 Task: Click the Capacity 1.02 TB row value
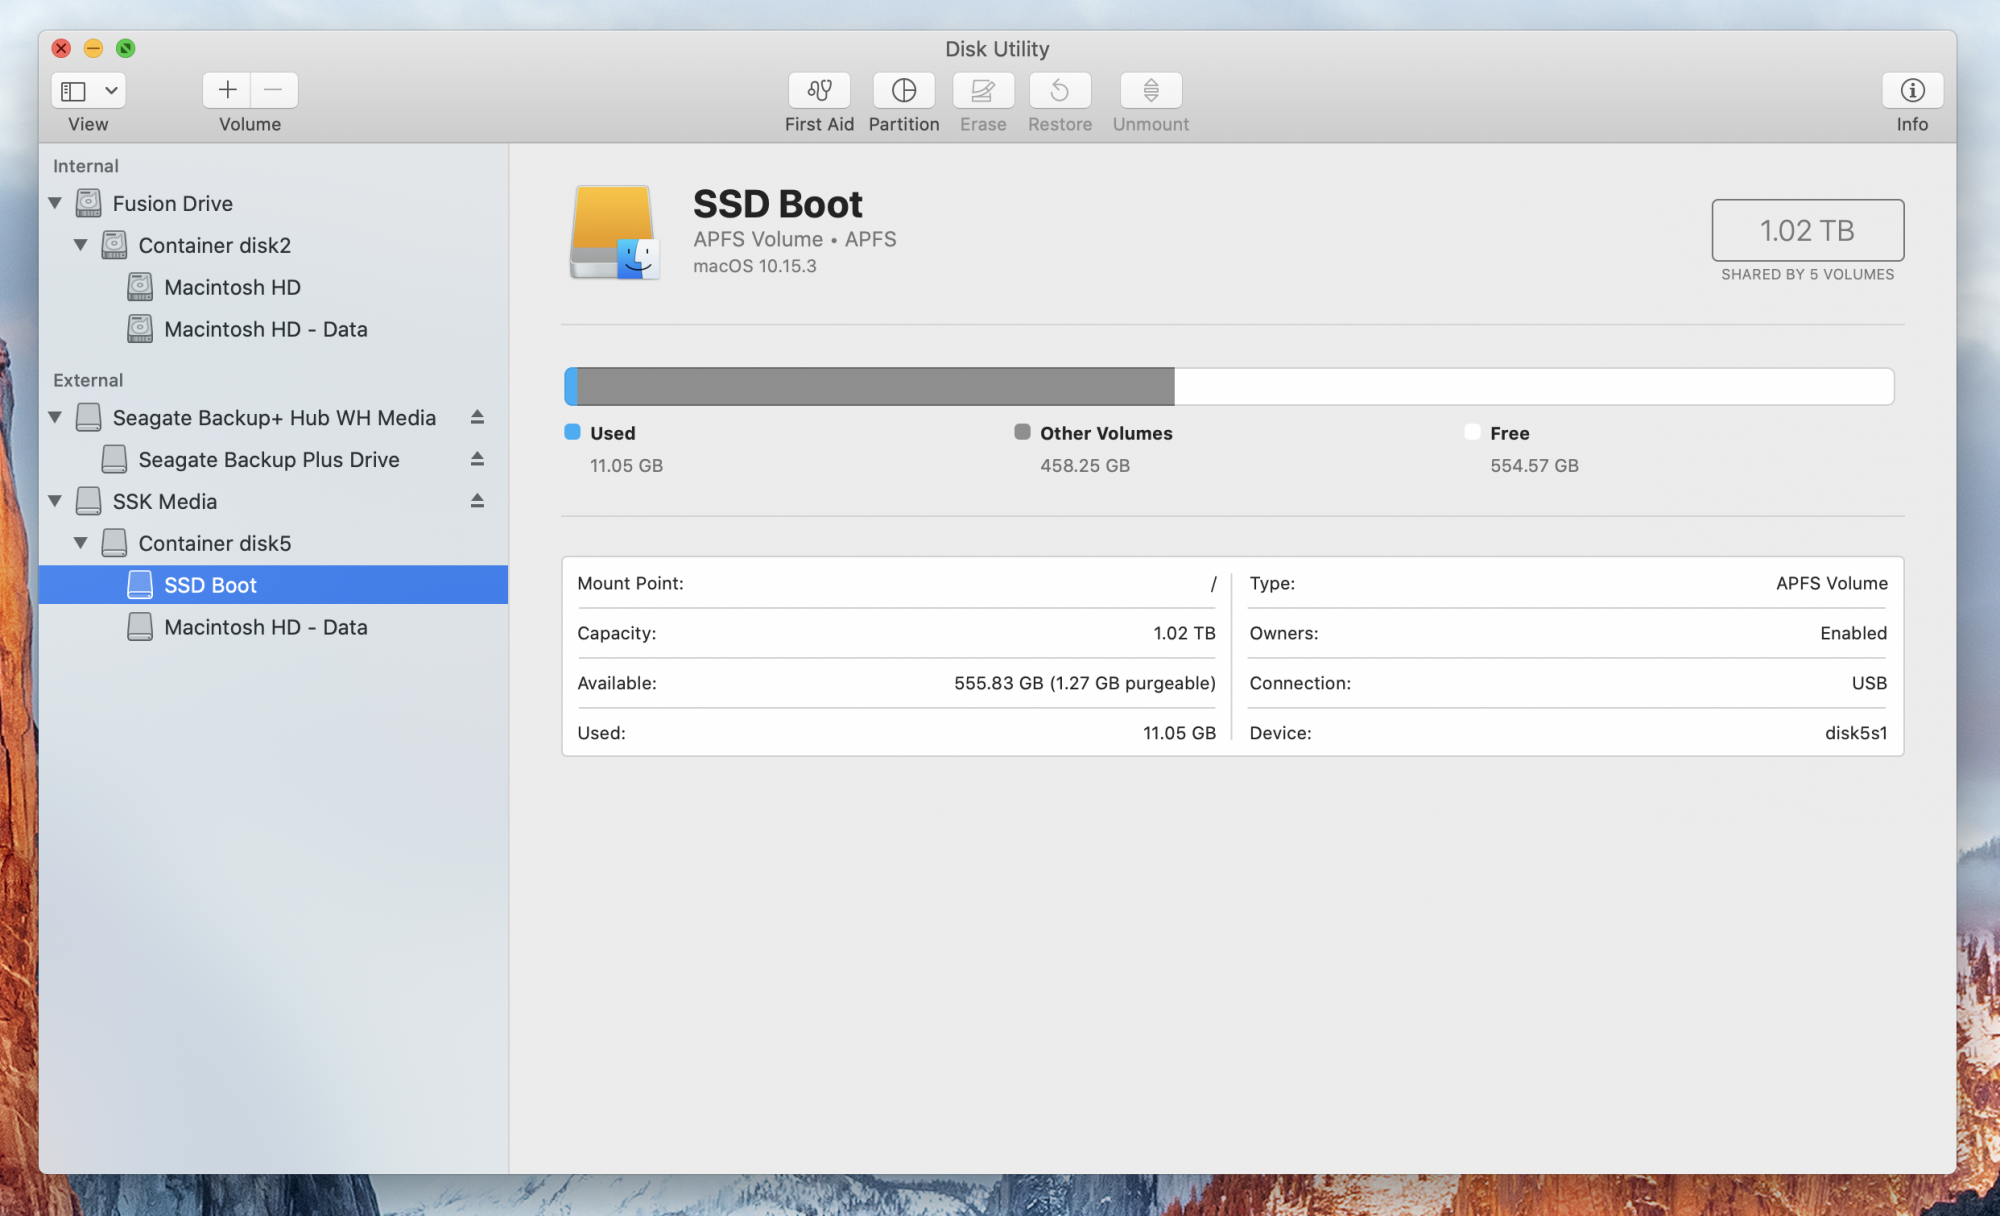click(x=1184, y=633)
